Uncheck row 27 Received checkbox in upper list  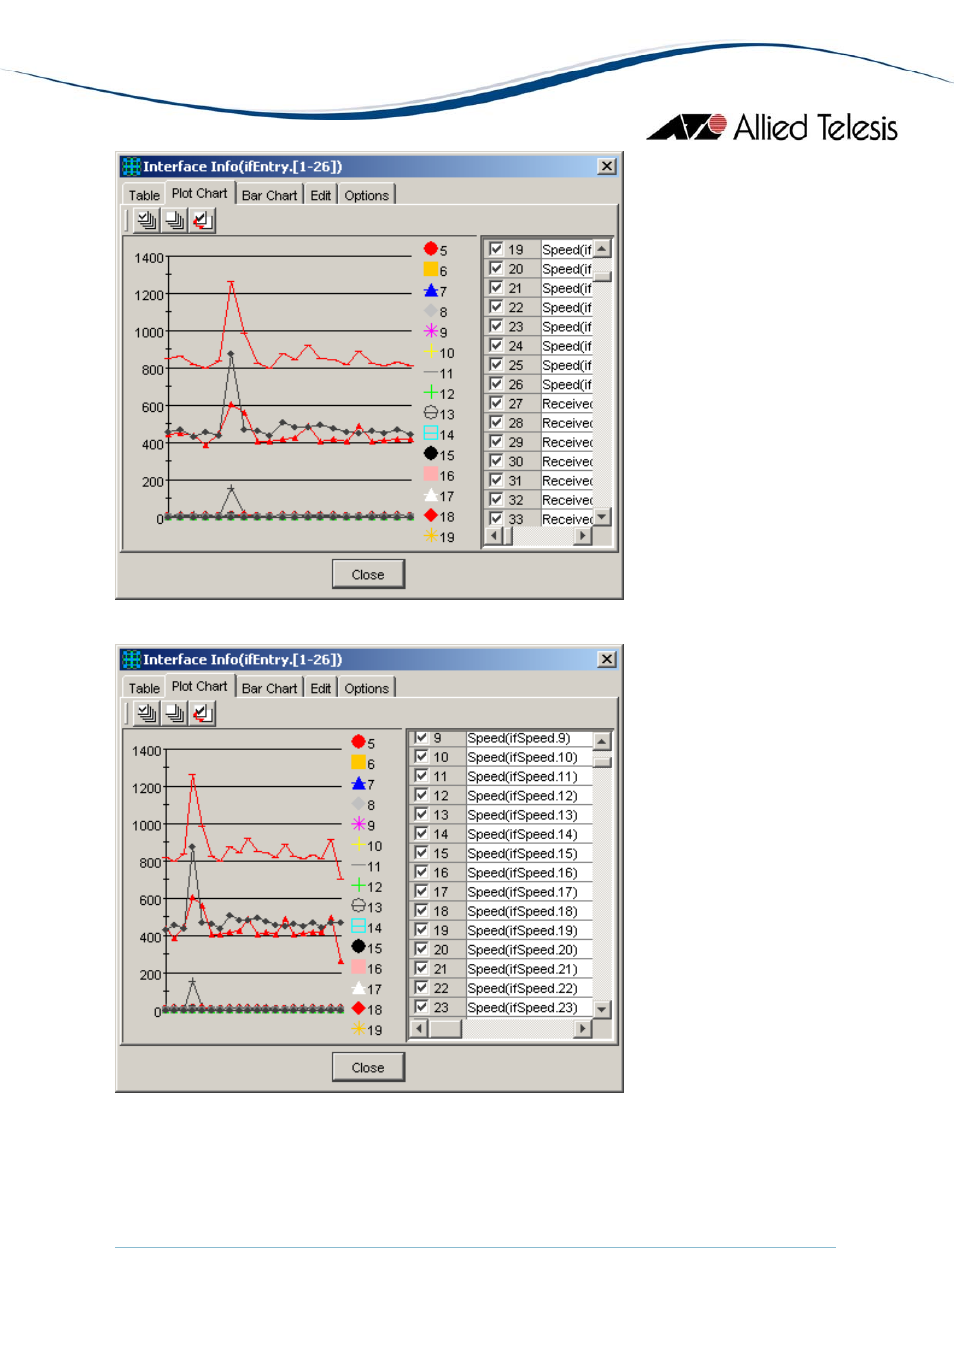pyautogui.click(x=496, y=403)
